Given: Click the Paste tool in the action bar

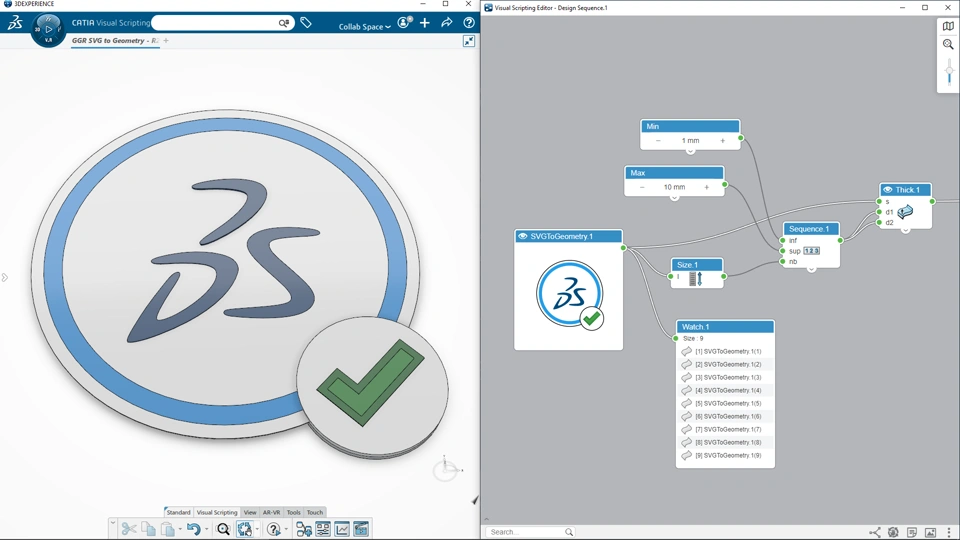Looking at the screenshot, I should (x=167, y=529).
